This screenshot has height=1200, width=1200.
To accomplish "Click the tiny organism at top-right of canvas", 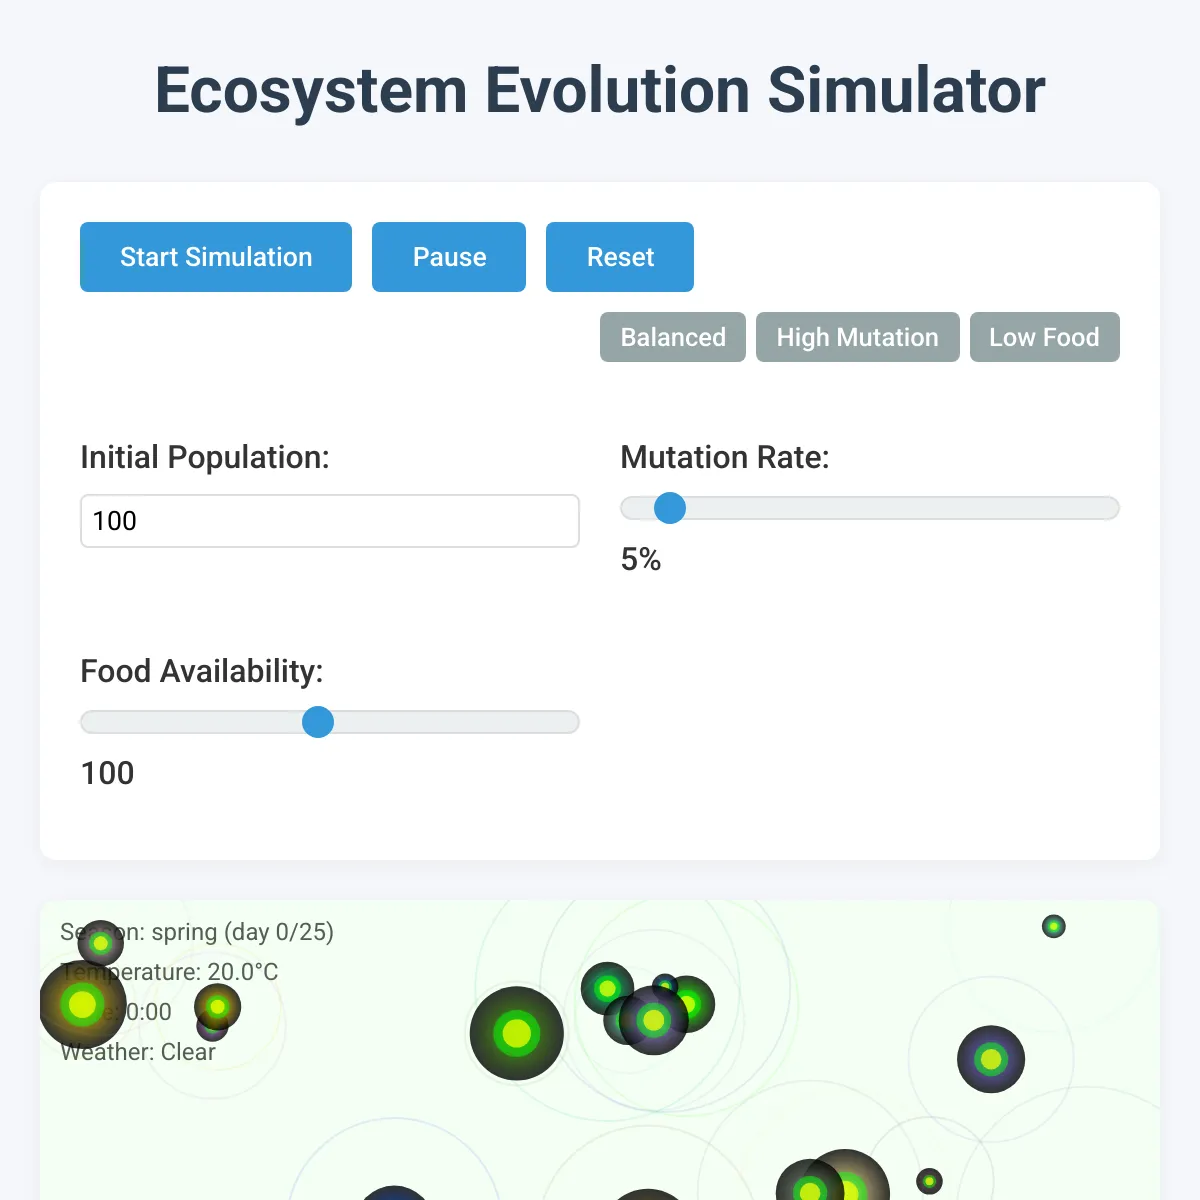I will (1054, 926).
